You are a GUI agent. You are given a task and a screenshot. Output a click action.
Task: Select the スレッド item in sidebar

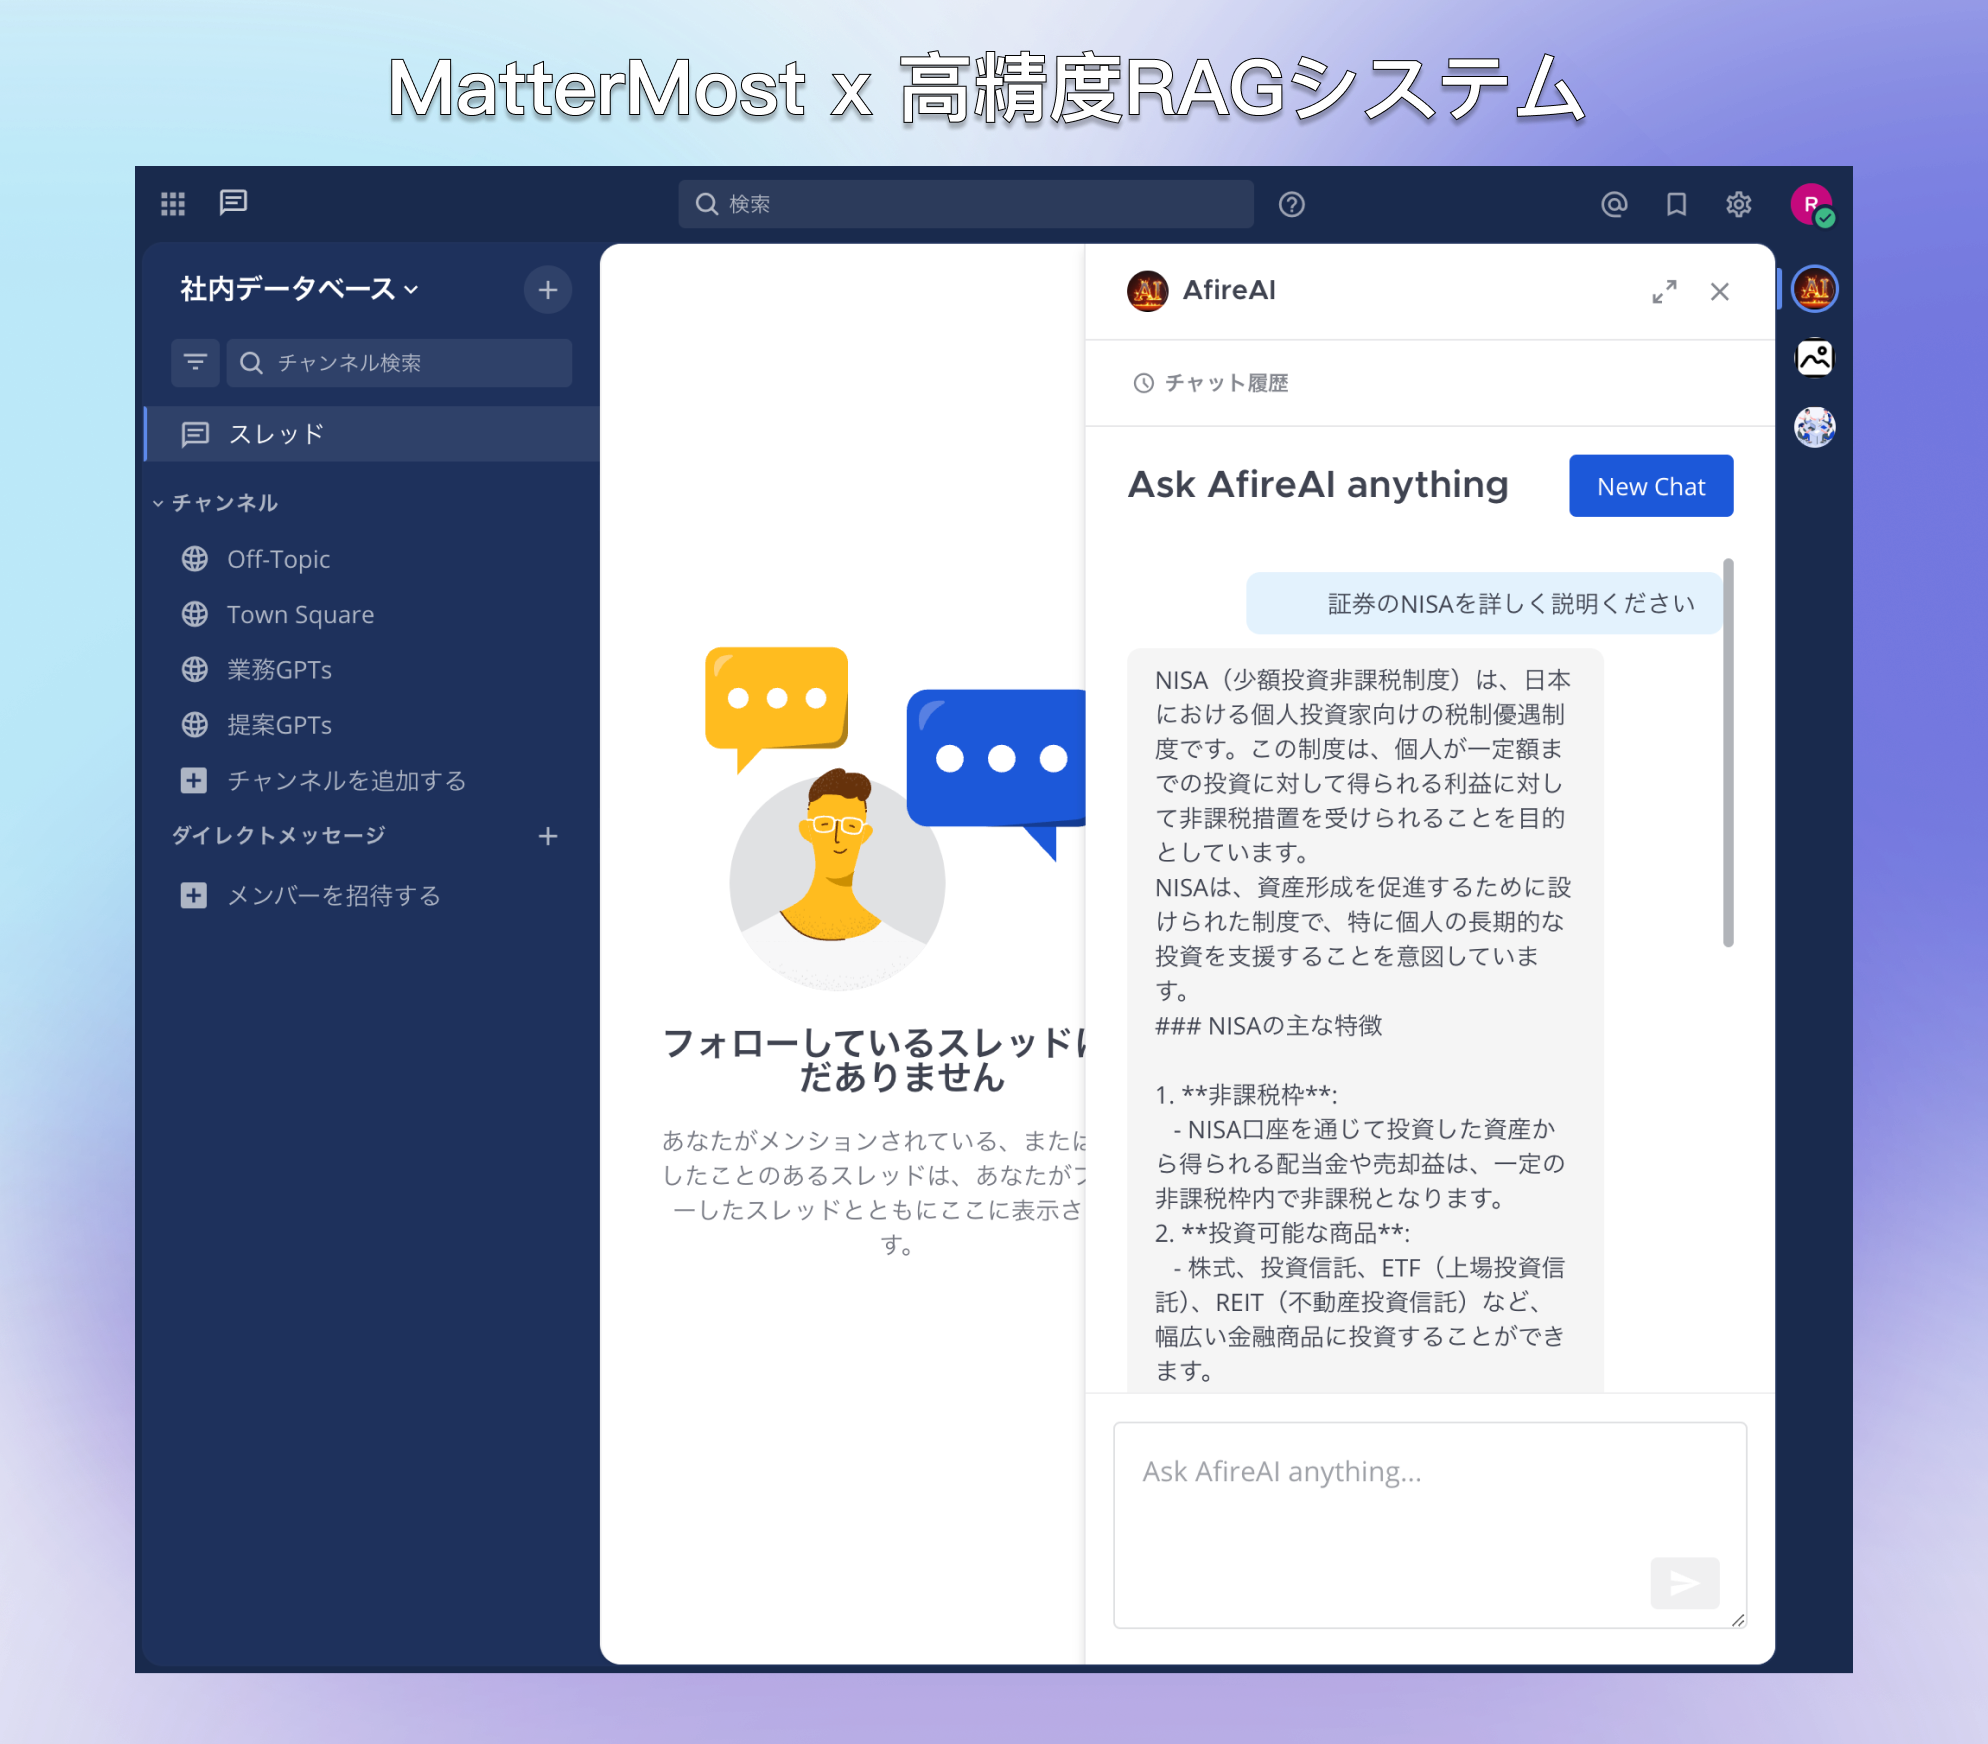point(372,434)
